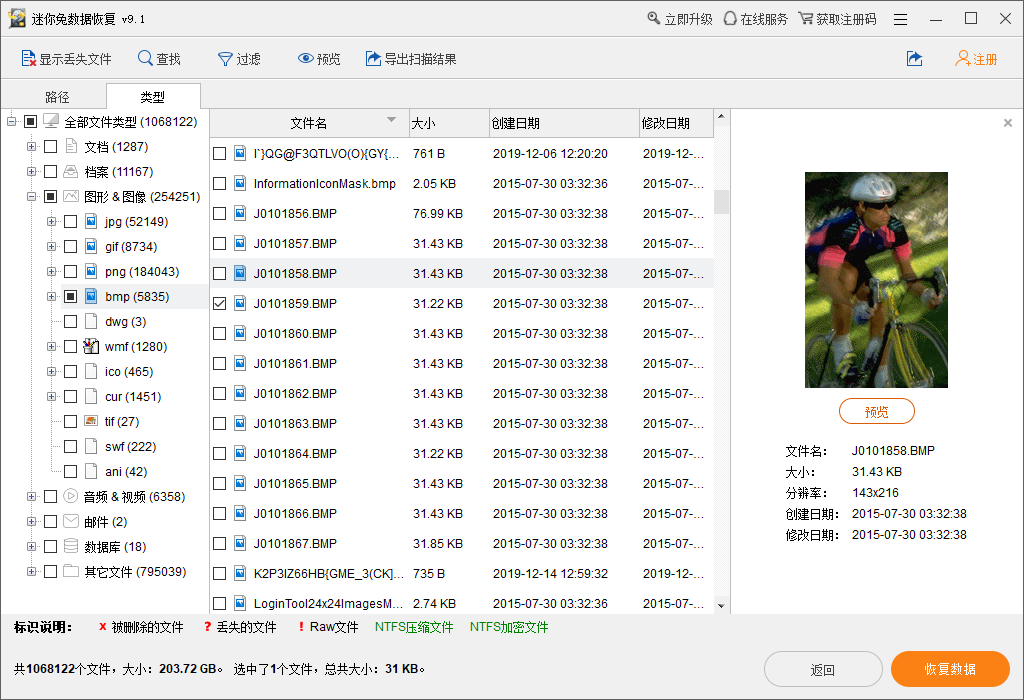The image size is (1024, 700).
Task: Check the 文档 (1287) tree checkbox
Action: click(x=50, y=146)
